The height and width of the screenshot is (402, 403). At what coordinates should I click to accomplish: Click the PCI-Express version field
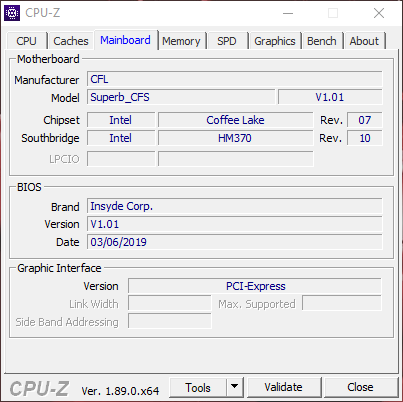point(255,286)
